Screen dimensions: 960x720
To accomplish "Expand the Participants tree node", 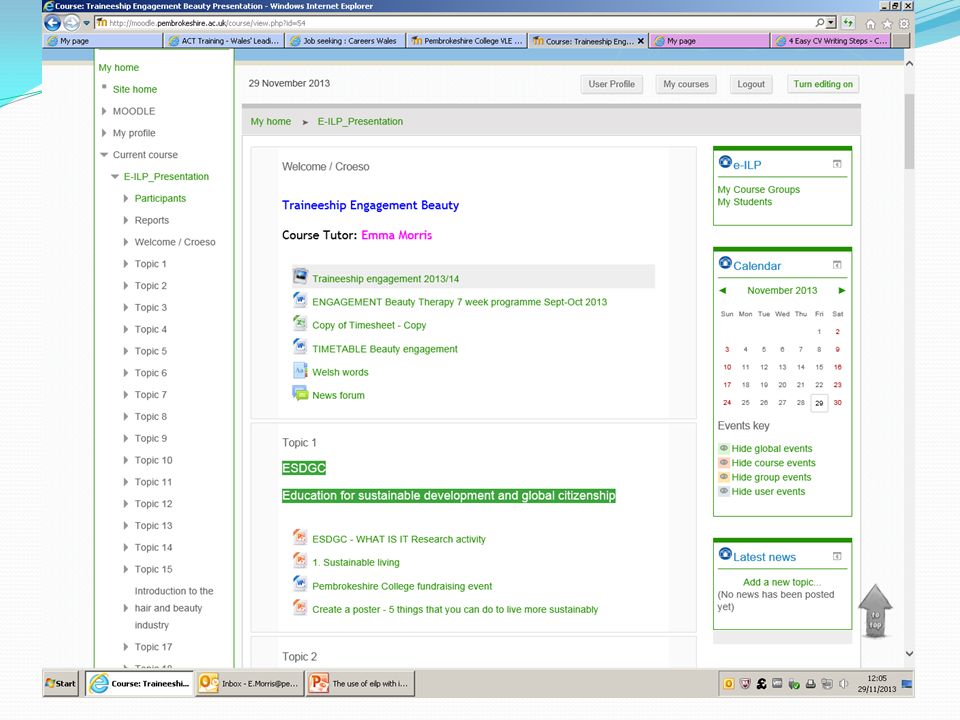I will pos(126,198).
